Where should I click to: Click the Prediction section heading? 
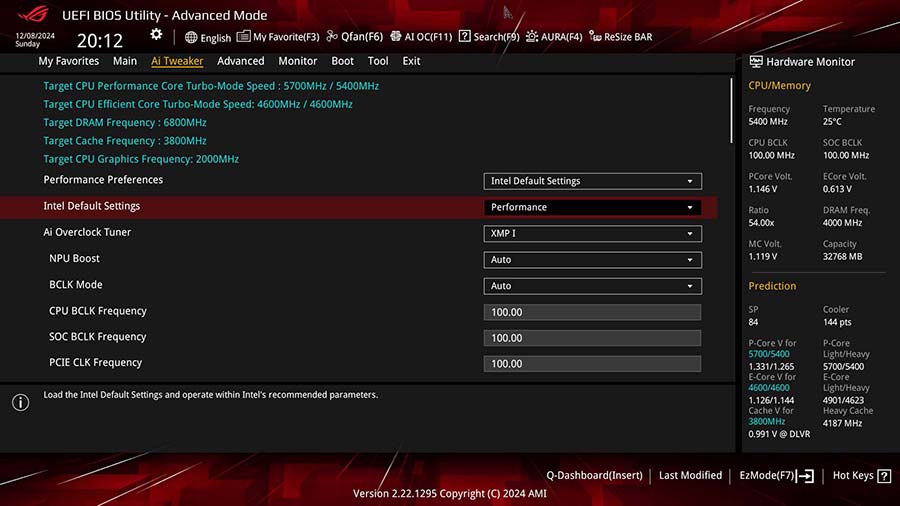pos(772,286)
